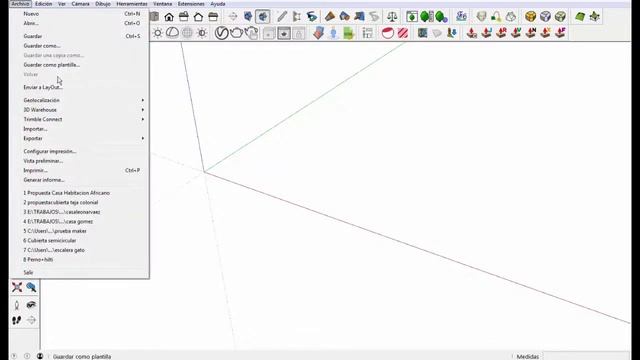This screenshot has width=640, height=360.
Task: Click the blue person figure icon
Action: click(333, 33)
